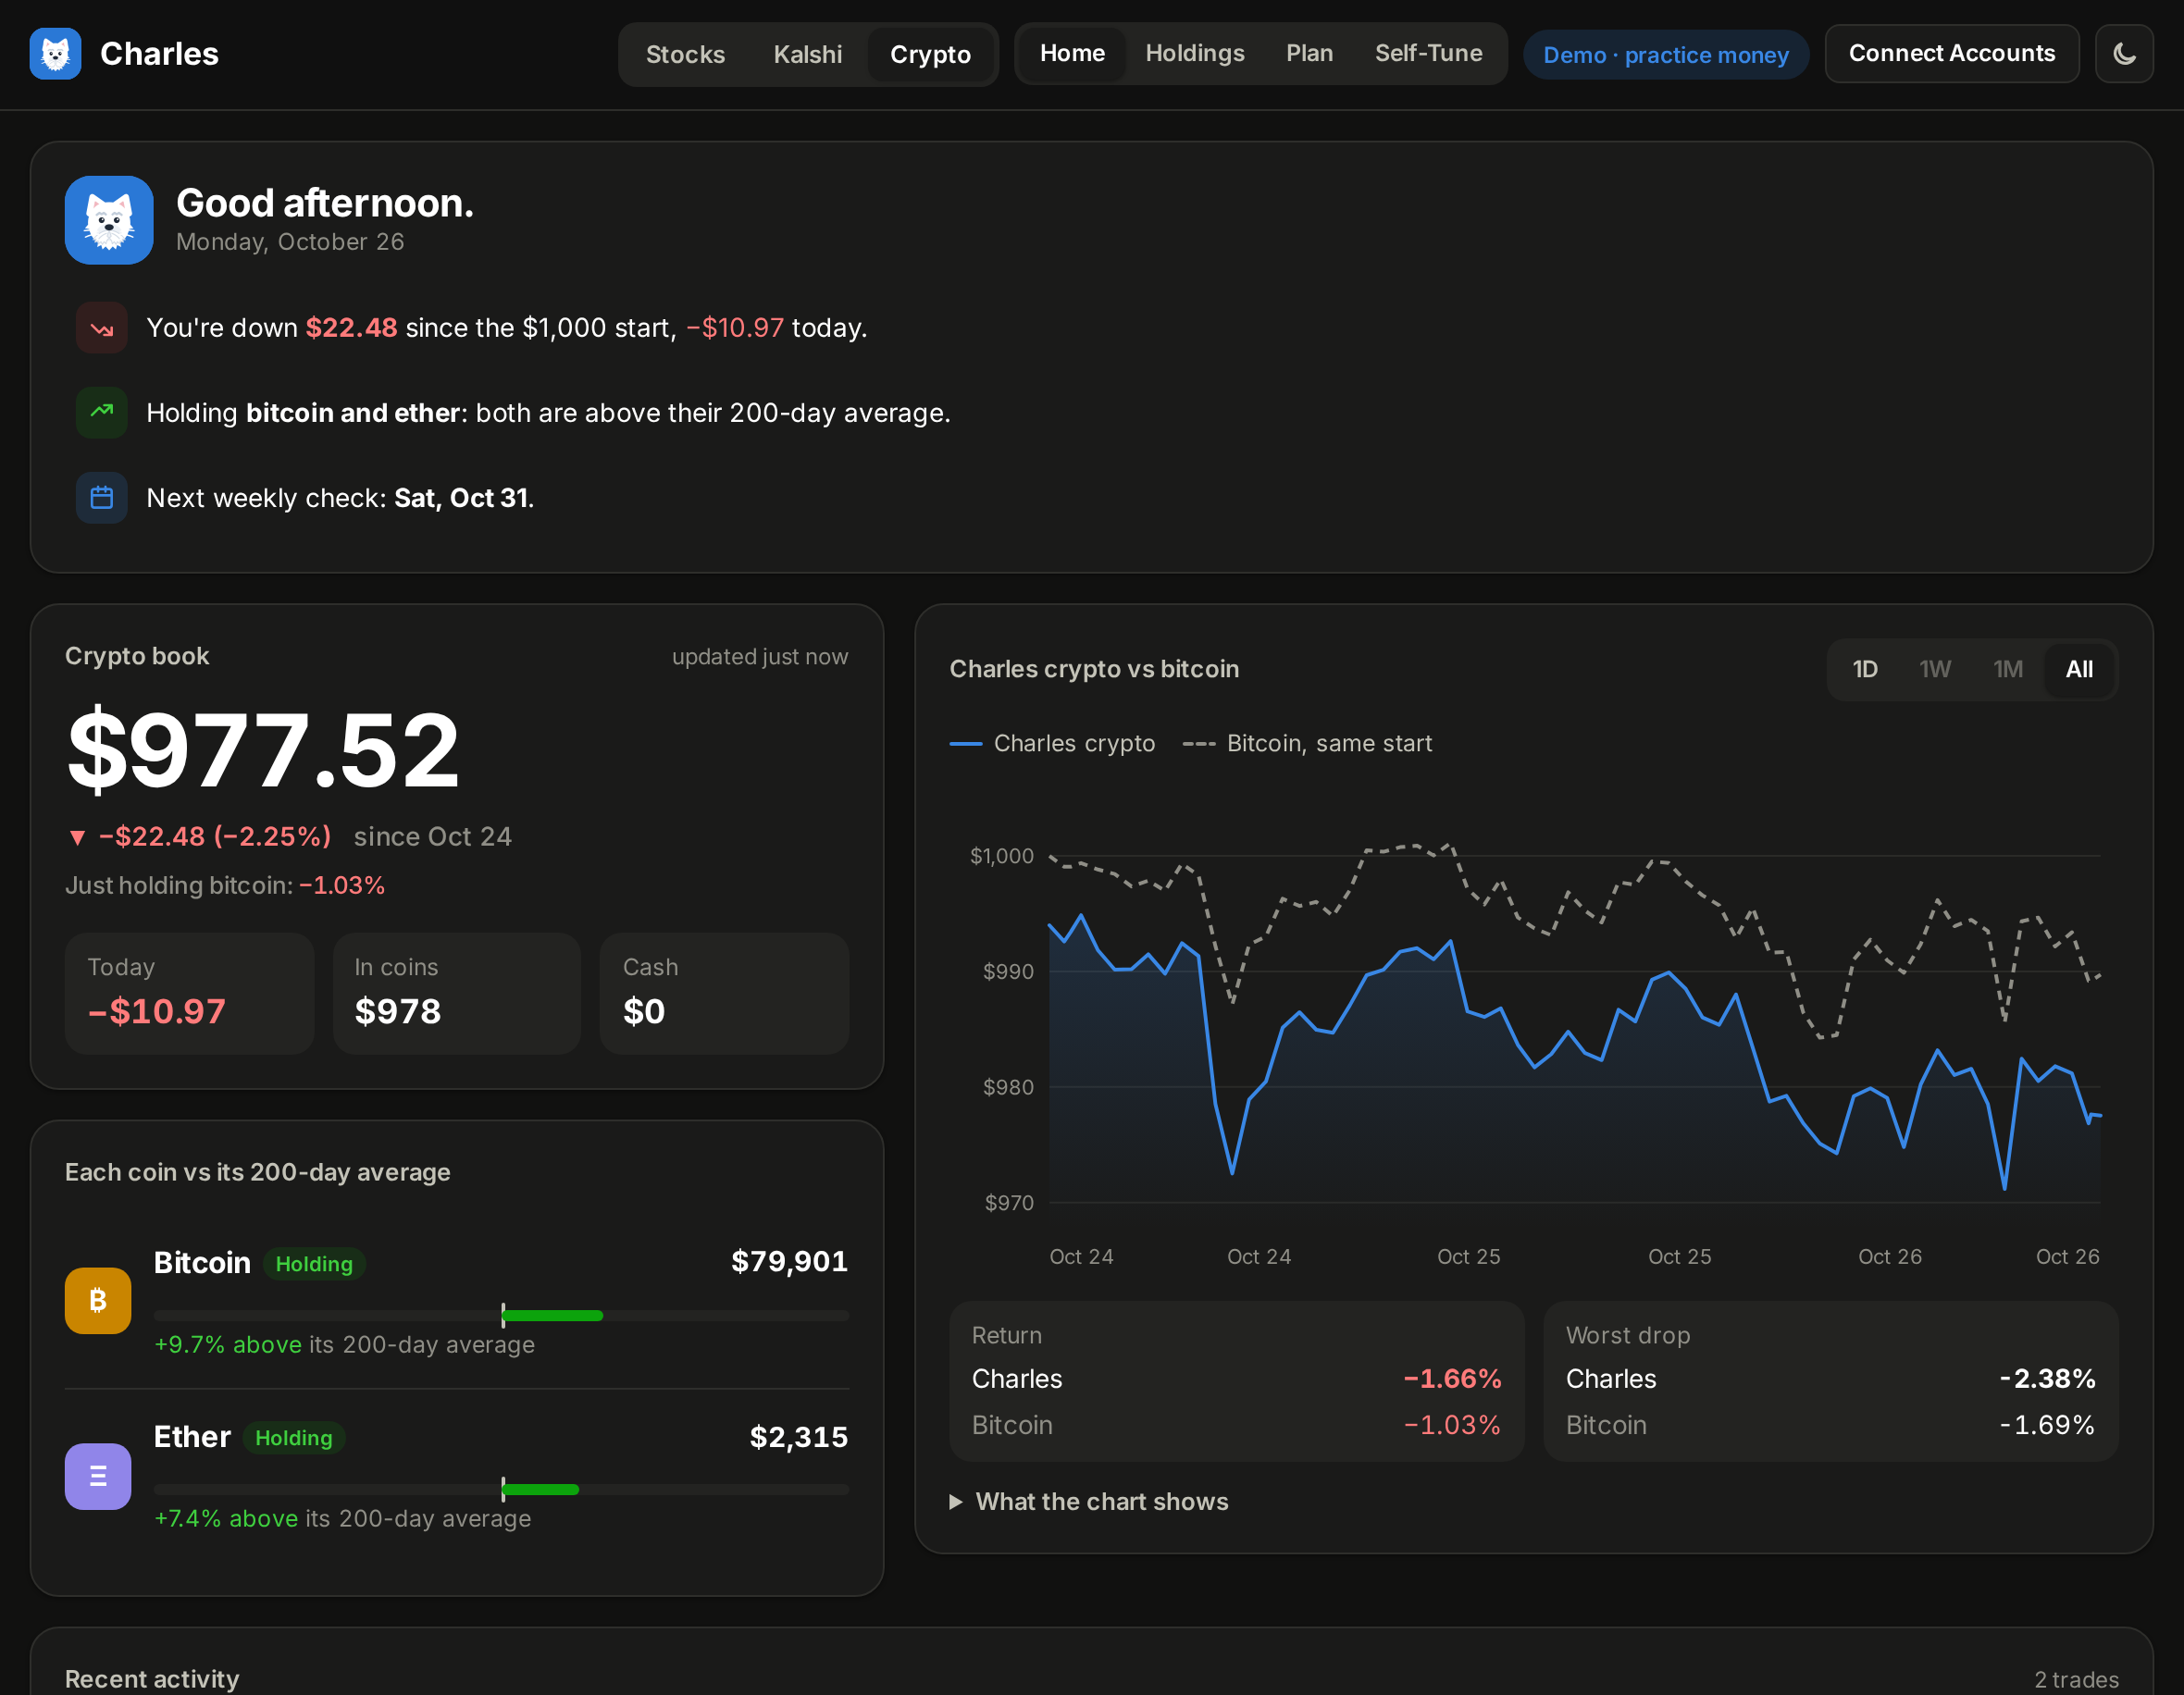2184x1695 pixels.
Task: Click Charles worst drop value -2.38%
Action: click(2047, 1378)
